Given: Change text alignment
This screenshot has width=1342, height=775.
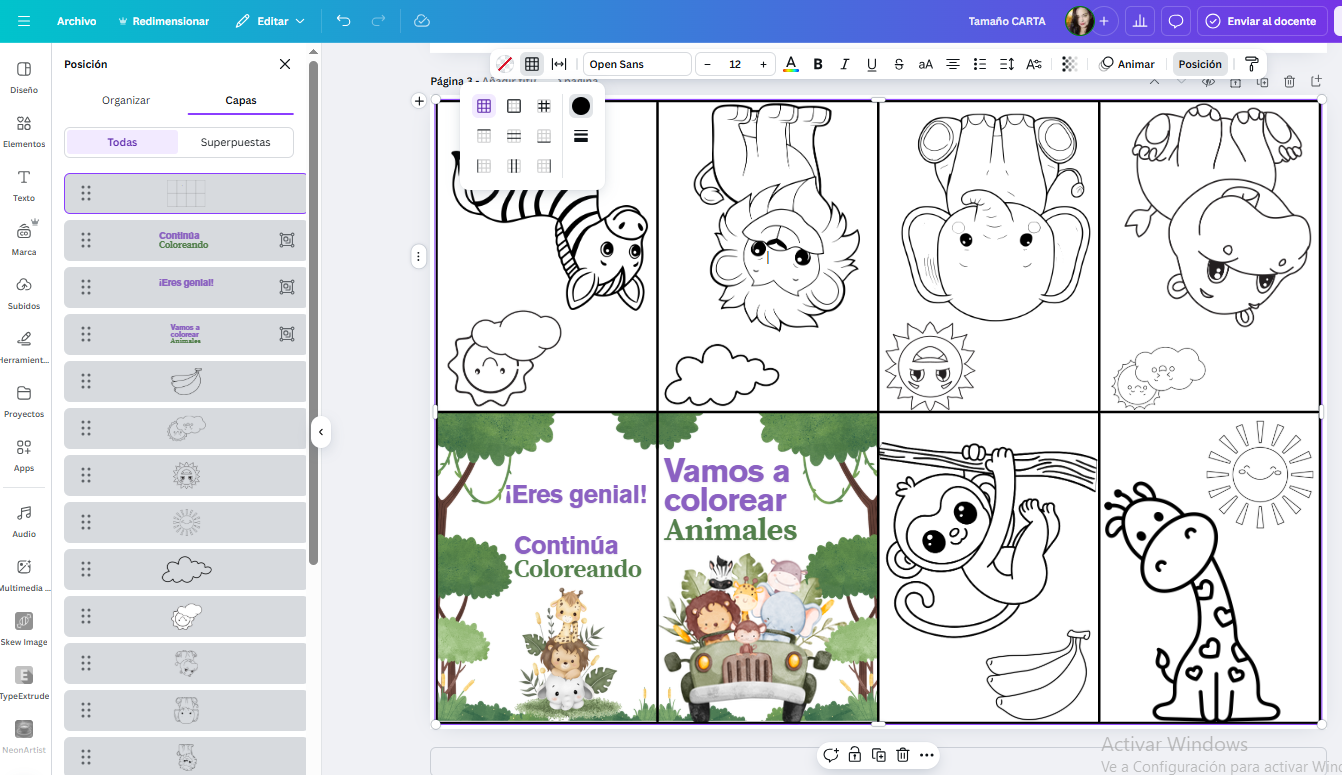Looking at the screenshot, I should 953,64.
